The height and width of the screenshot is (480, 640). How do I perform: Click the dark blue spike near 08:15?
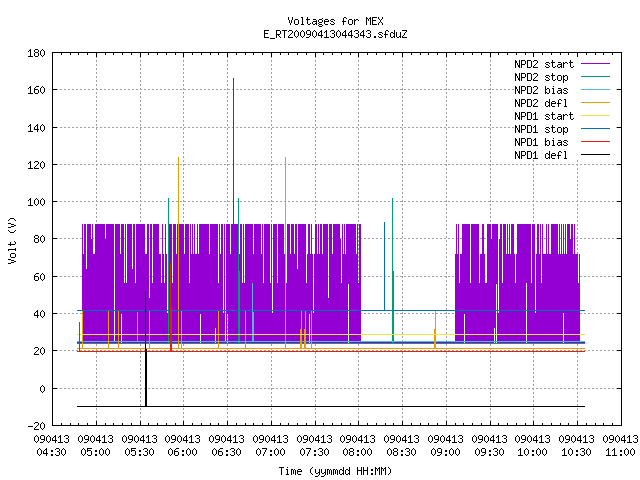click(384, 266)
